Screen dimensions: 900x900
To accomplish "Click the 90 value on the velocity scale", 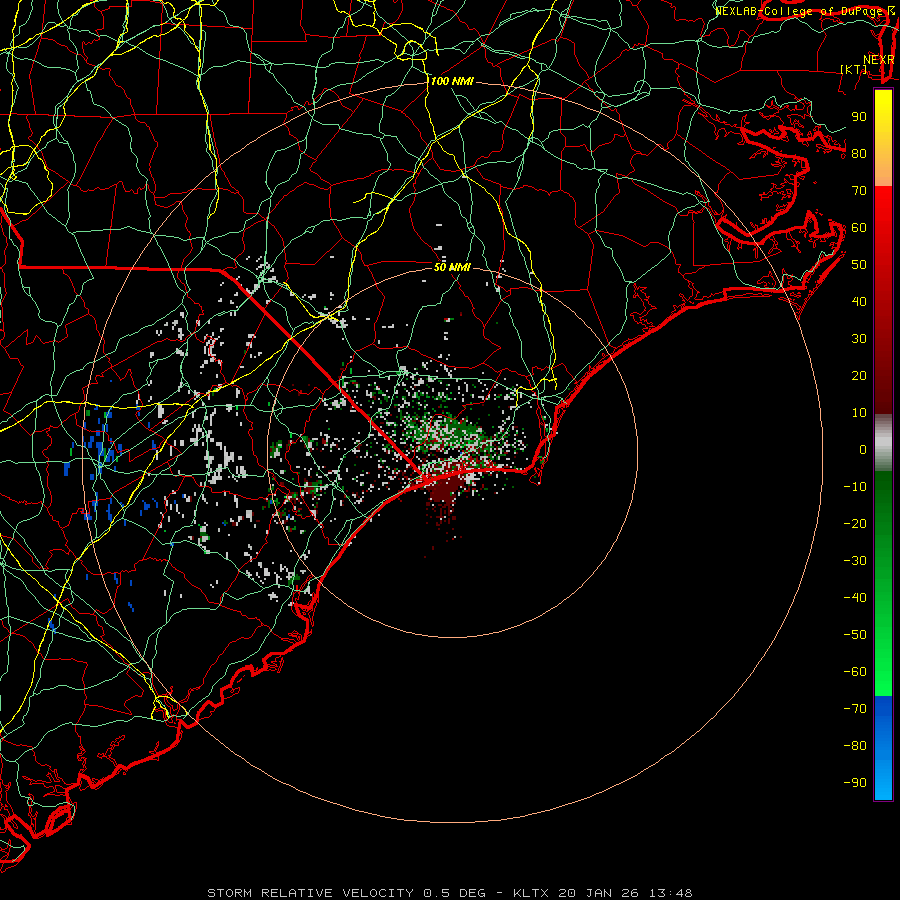I will coord(859,117).
